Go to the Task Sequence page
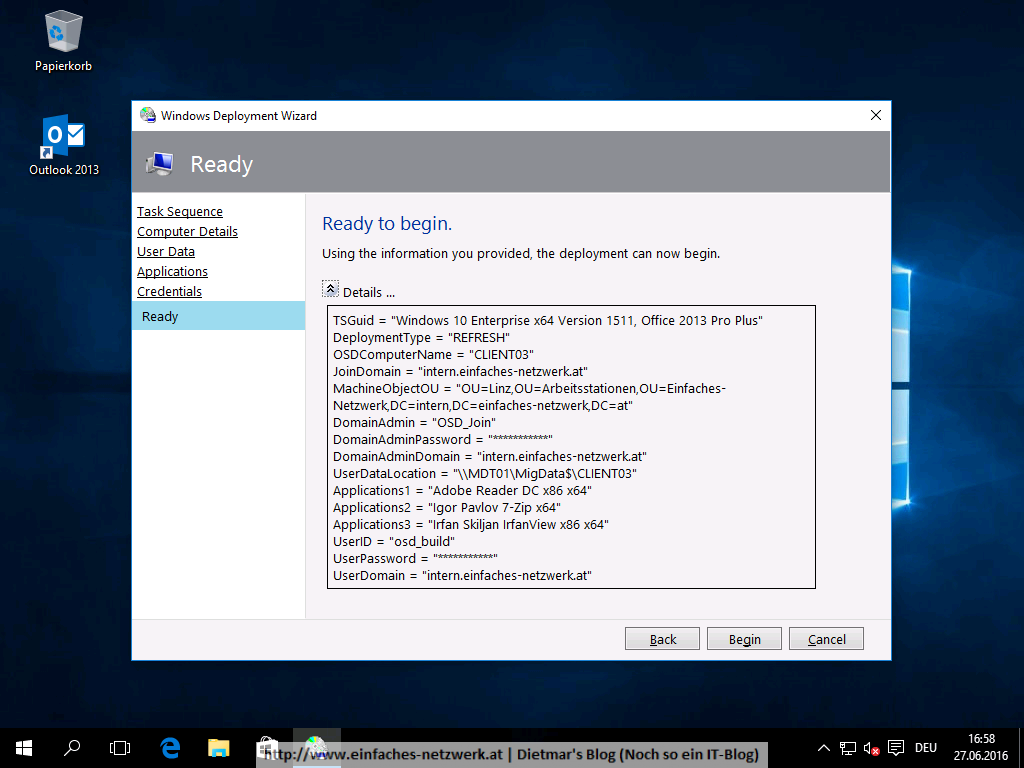The height and width of the screenshot is (768, 1024). (x=180, y=212)
